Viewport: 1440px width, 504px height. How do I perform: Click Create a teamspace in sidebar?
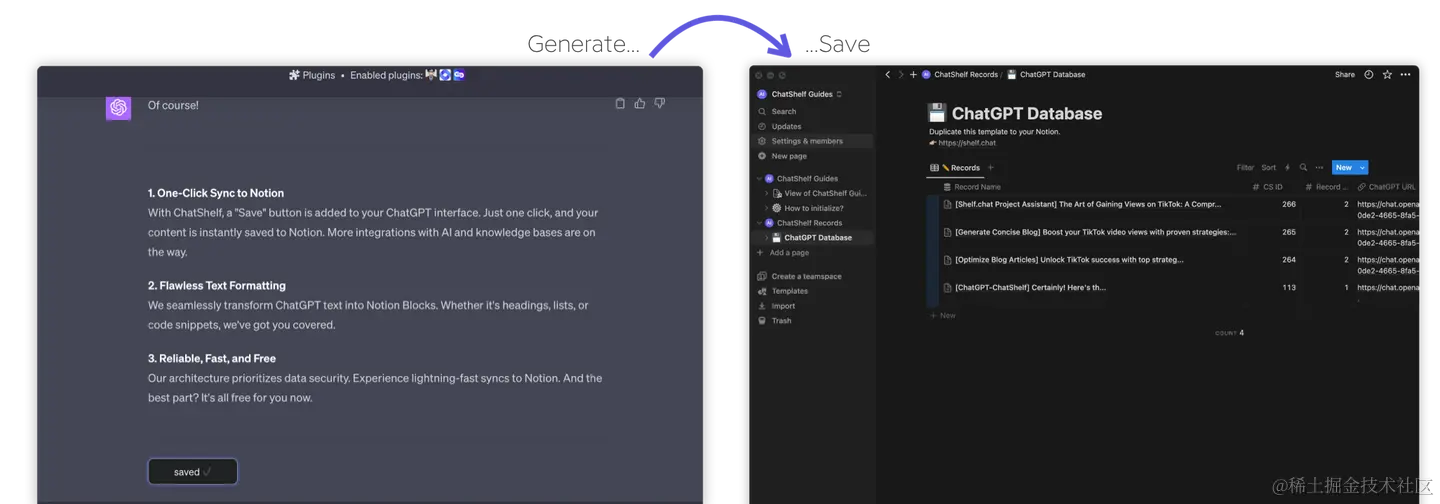point(799,276)
